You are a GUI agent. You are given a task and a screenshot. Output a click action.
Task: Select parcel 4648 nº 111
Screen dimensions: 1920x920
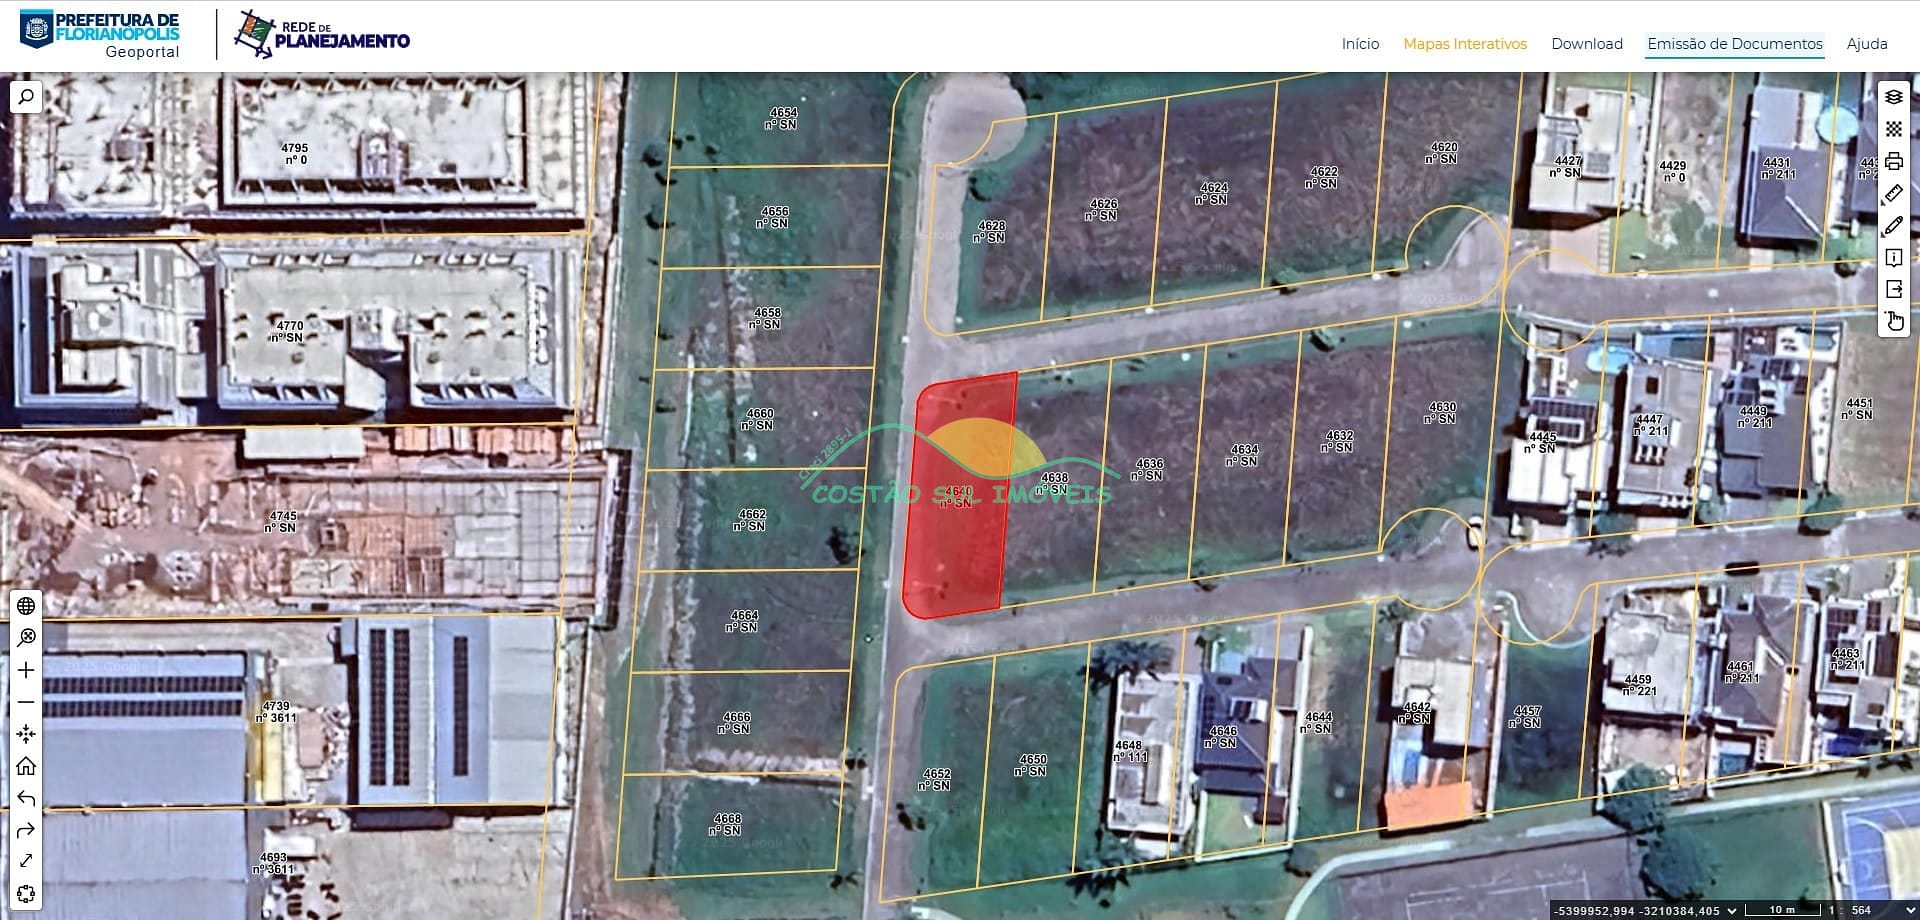coord(1129,751)
